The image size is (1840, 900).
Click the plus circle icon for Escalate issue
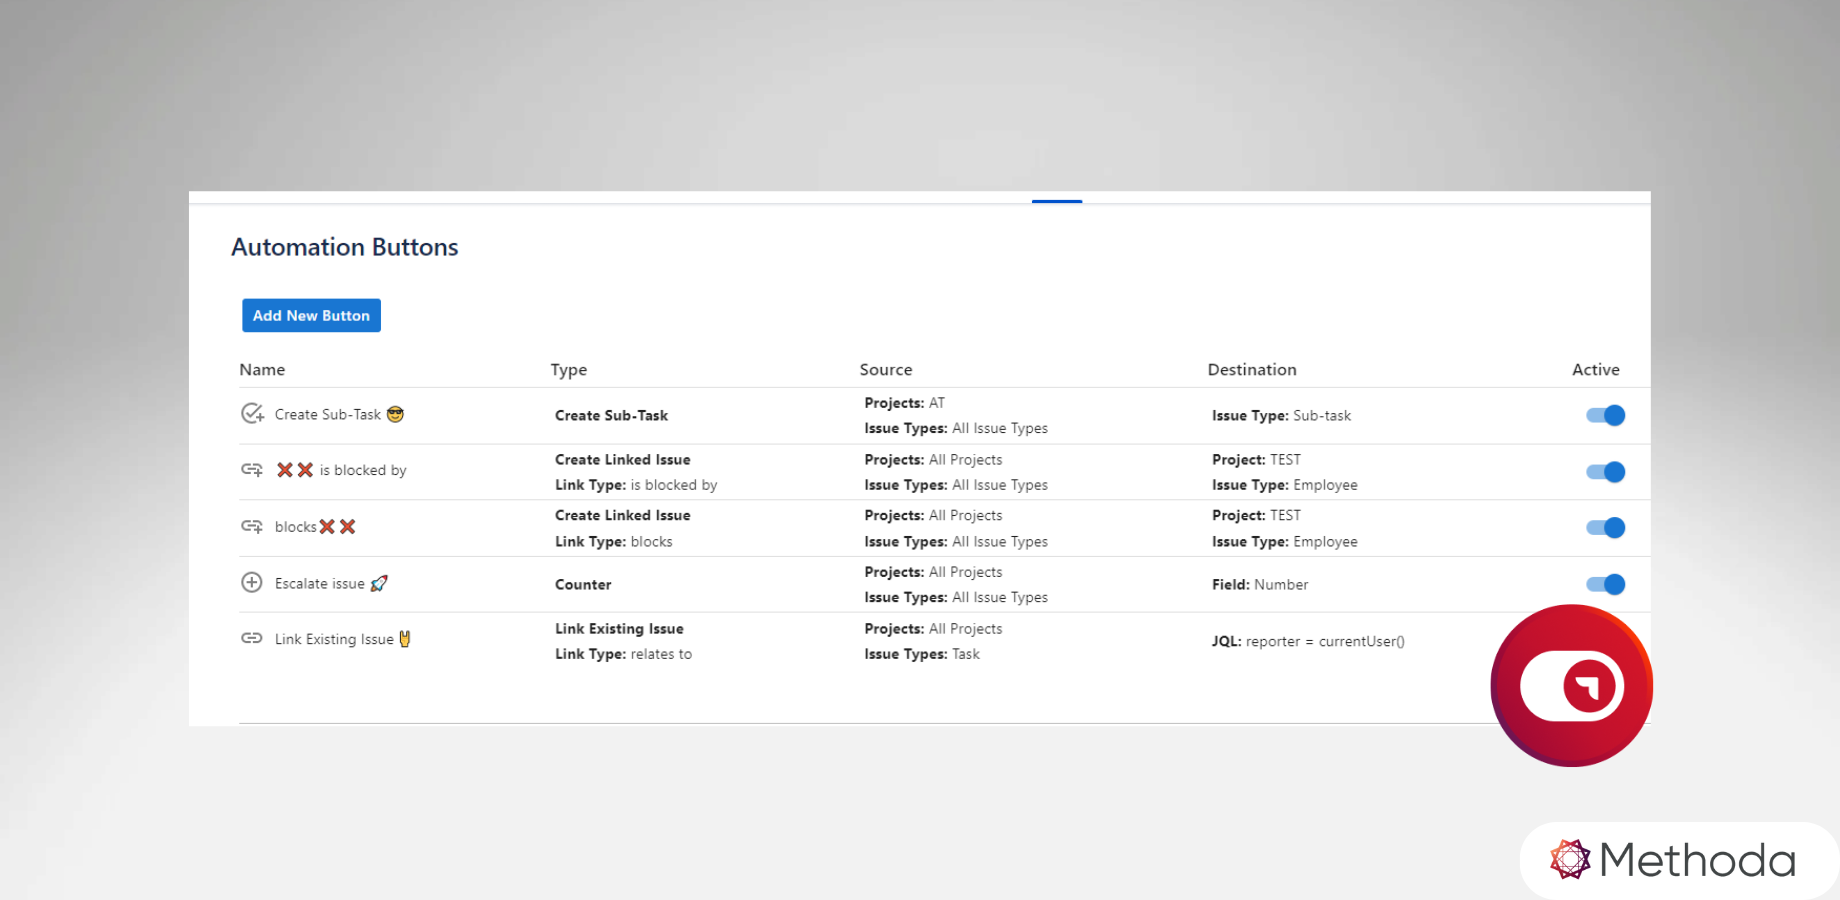point(252,582)
